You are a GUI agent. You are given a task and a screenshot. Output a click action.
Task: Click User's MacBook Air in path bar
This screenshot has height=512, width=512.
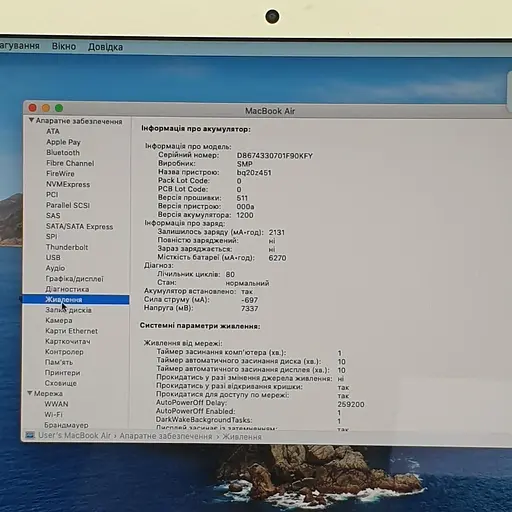(x=74, y=436)
